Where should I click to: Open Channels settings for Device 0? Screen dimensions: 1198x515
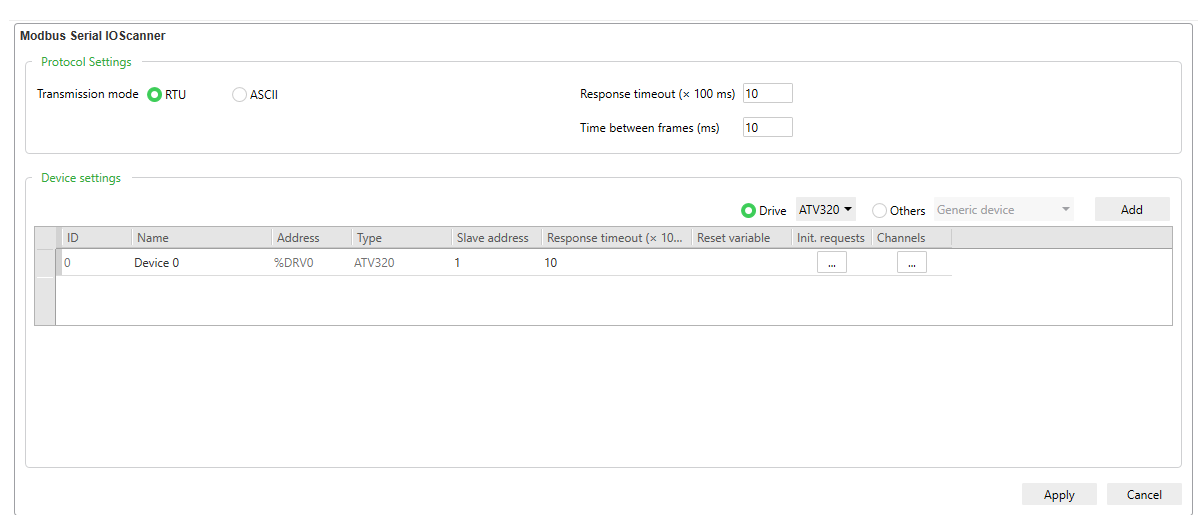(911, 262)
